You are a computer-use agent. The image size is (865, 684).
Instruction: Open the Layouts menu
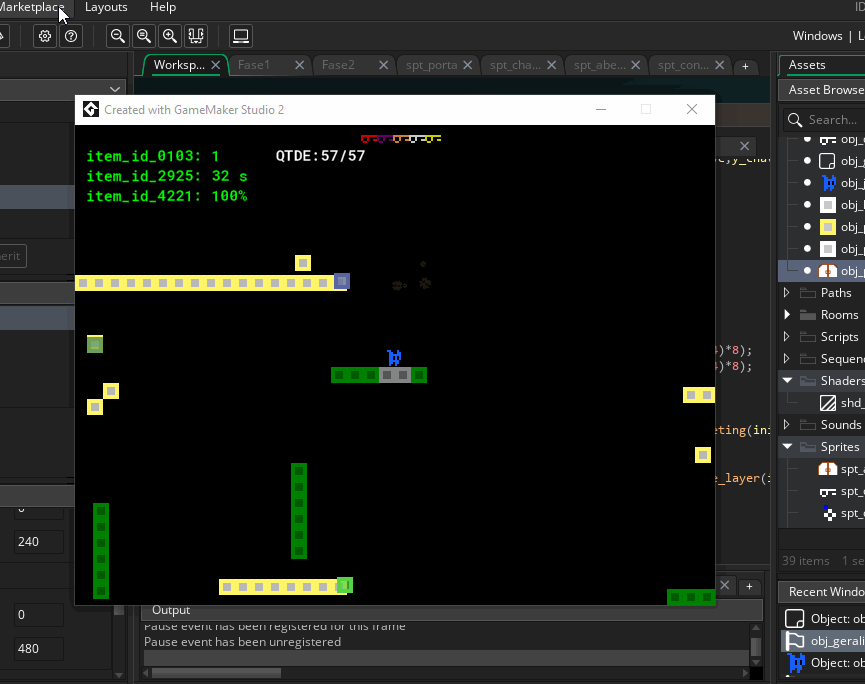(x=106, y=7)
